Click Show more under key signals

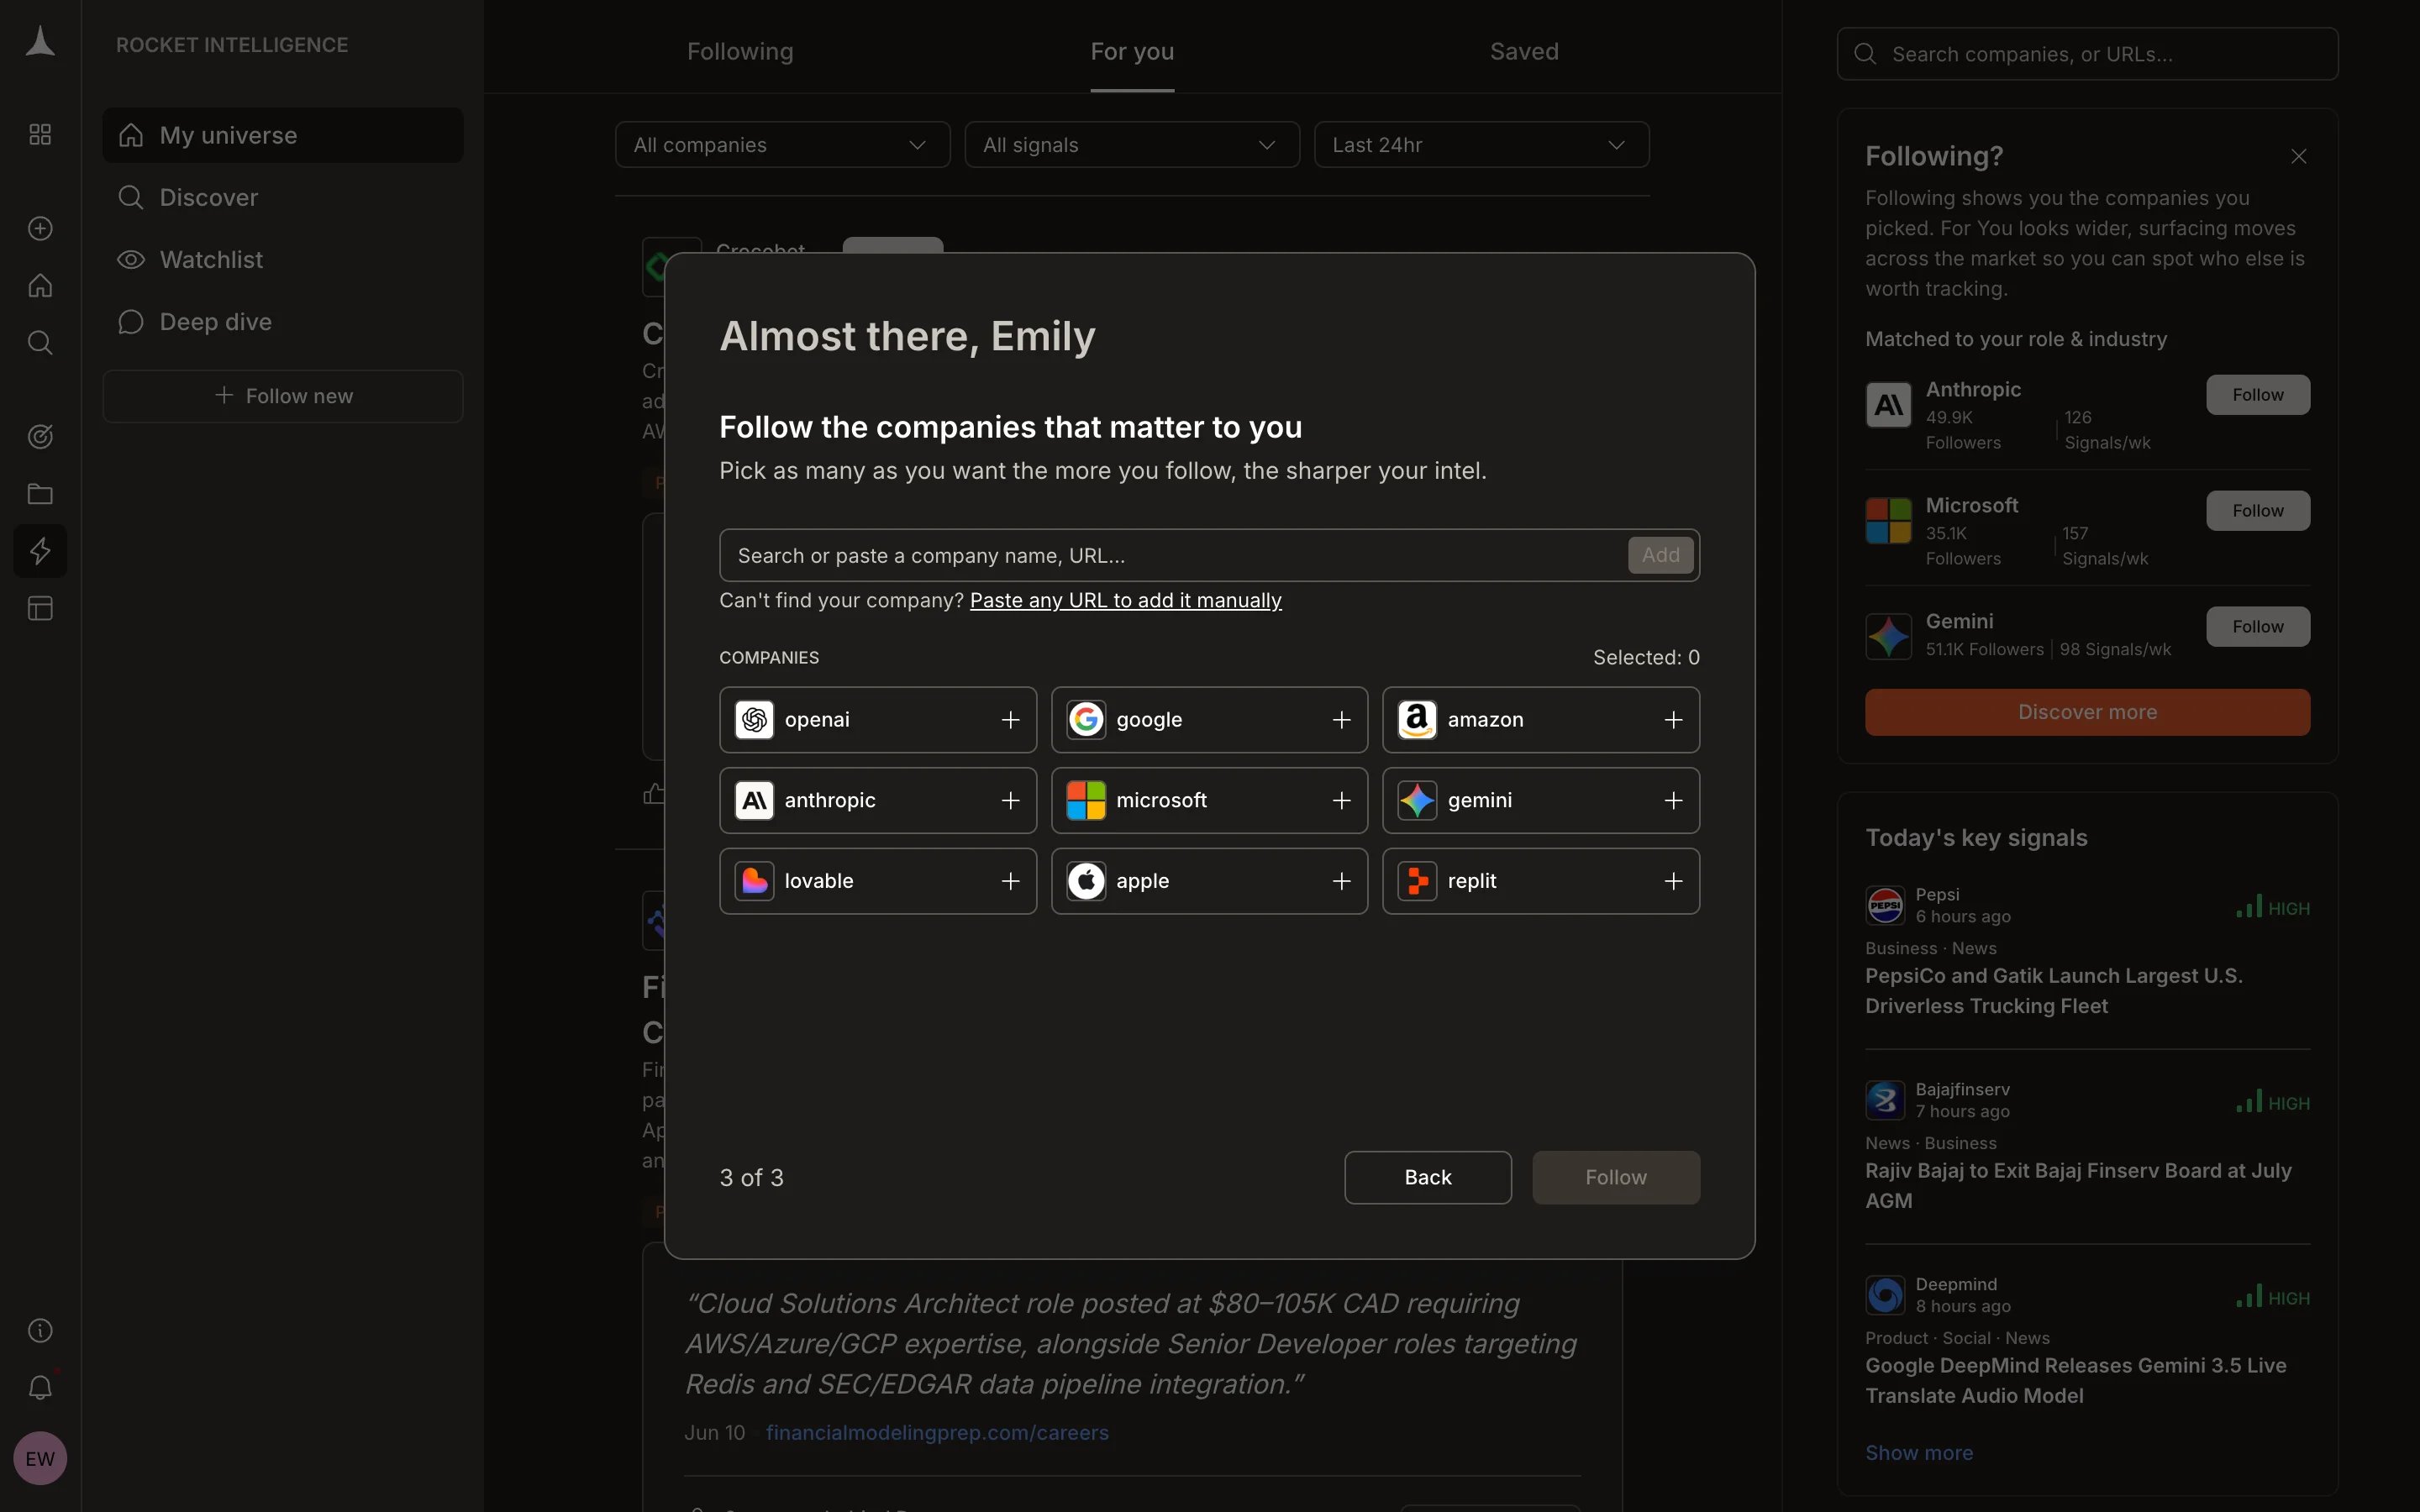1919,1452
